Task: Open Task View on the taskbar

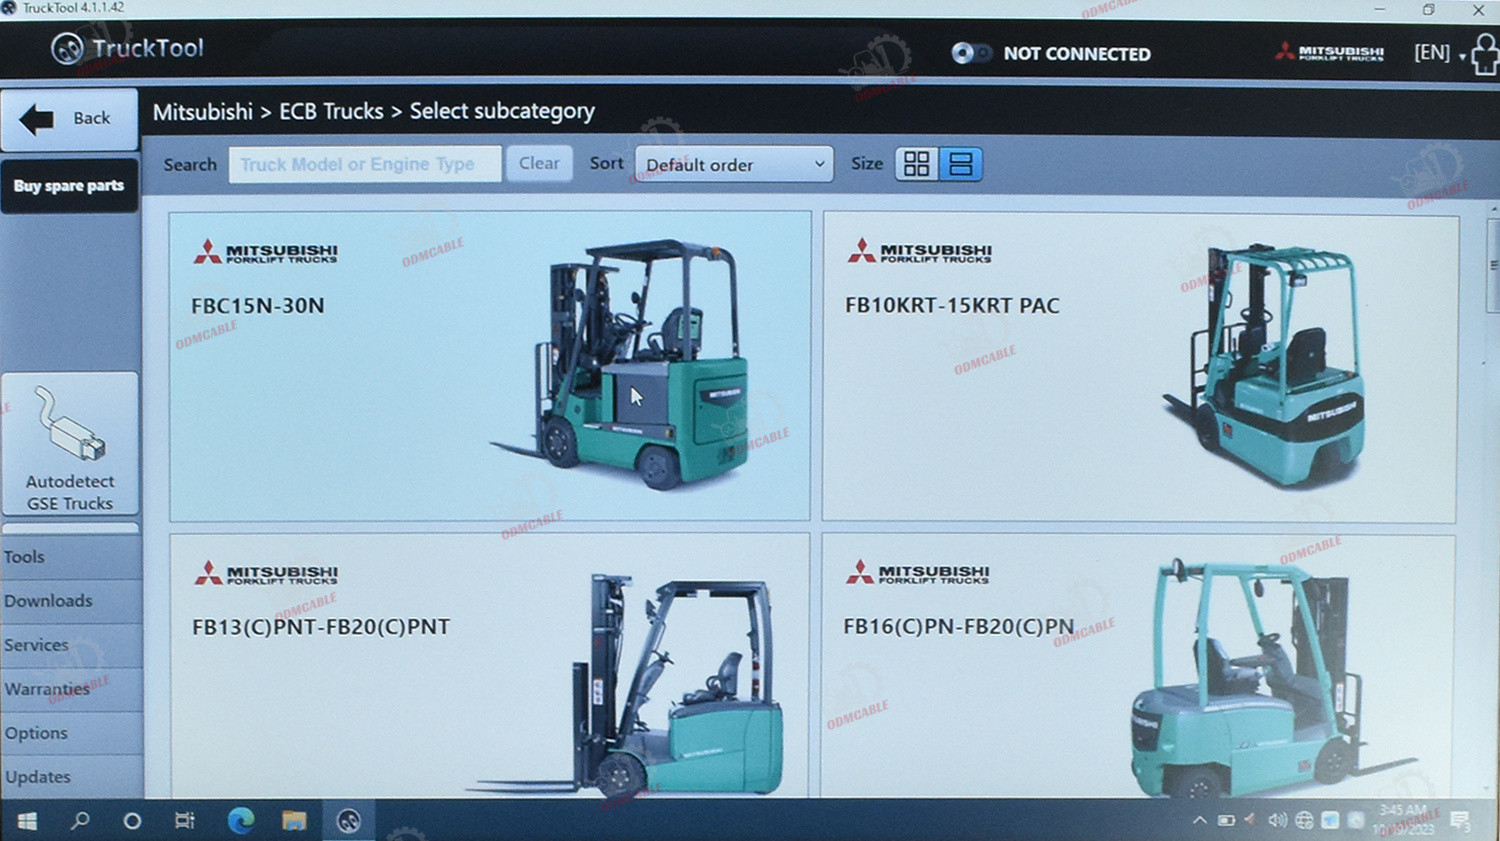Action: coord(185,821)
